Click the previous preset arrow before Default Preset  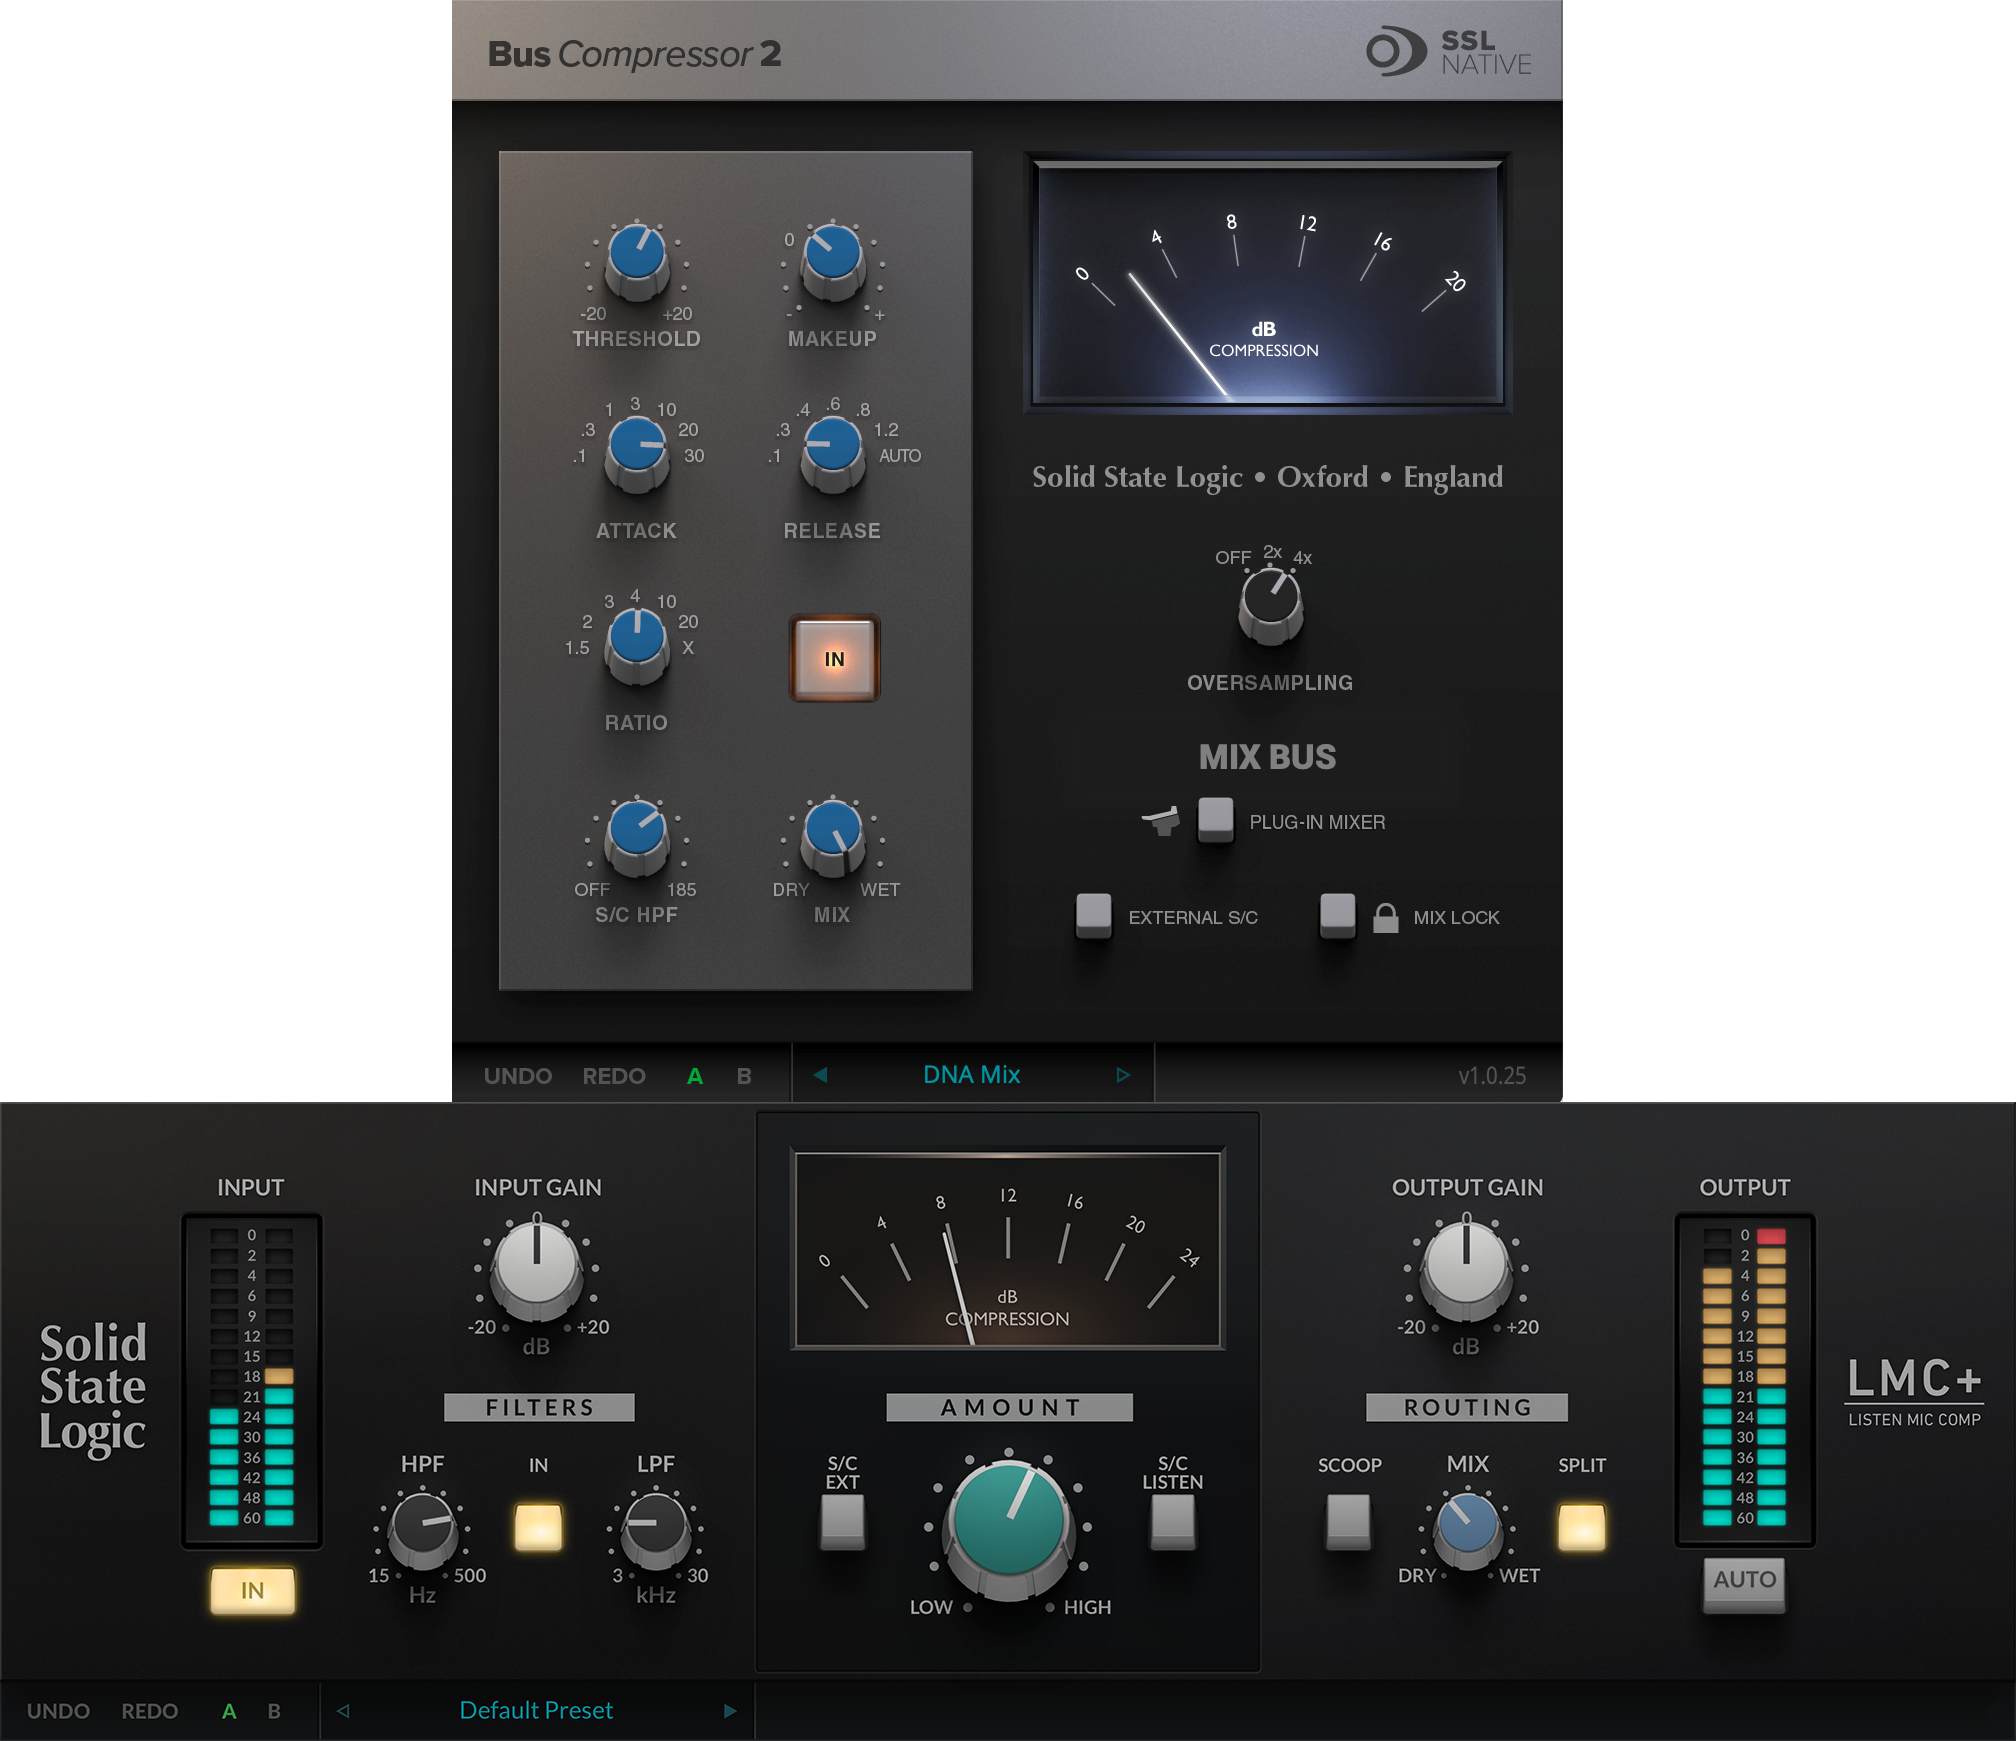point(342,1710)
